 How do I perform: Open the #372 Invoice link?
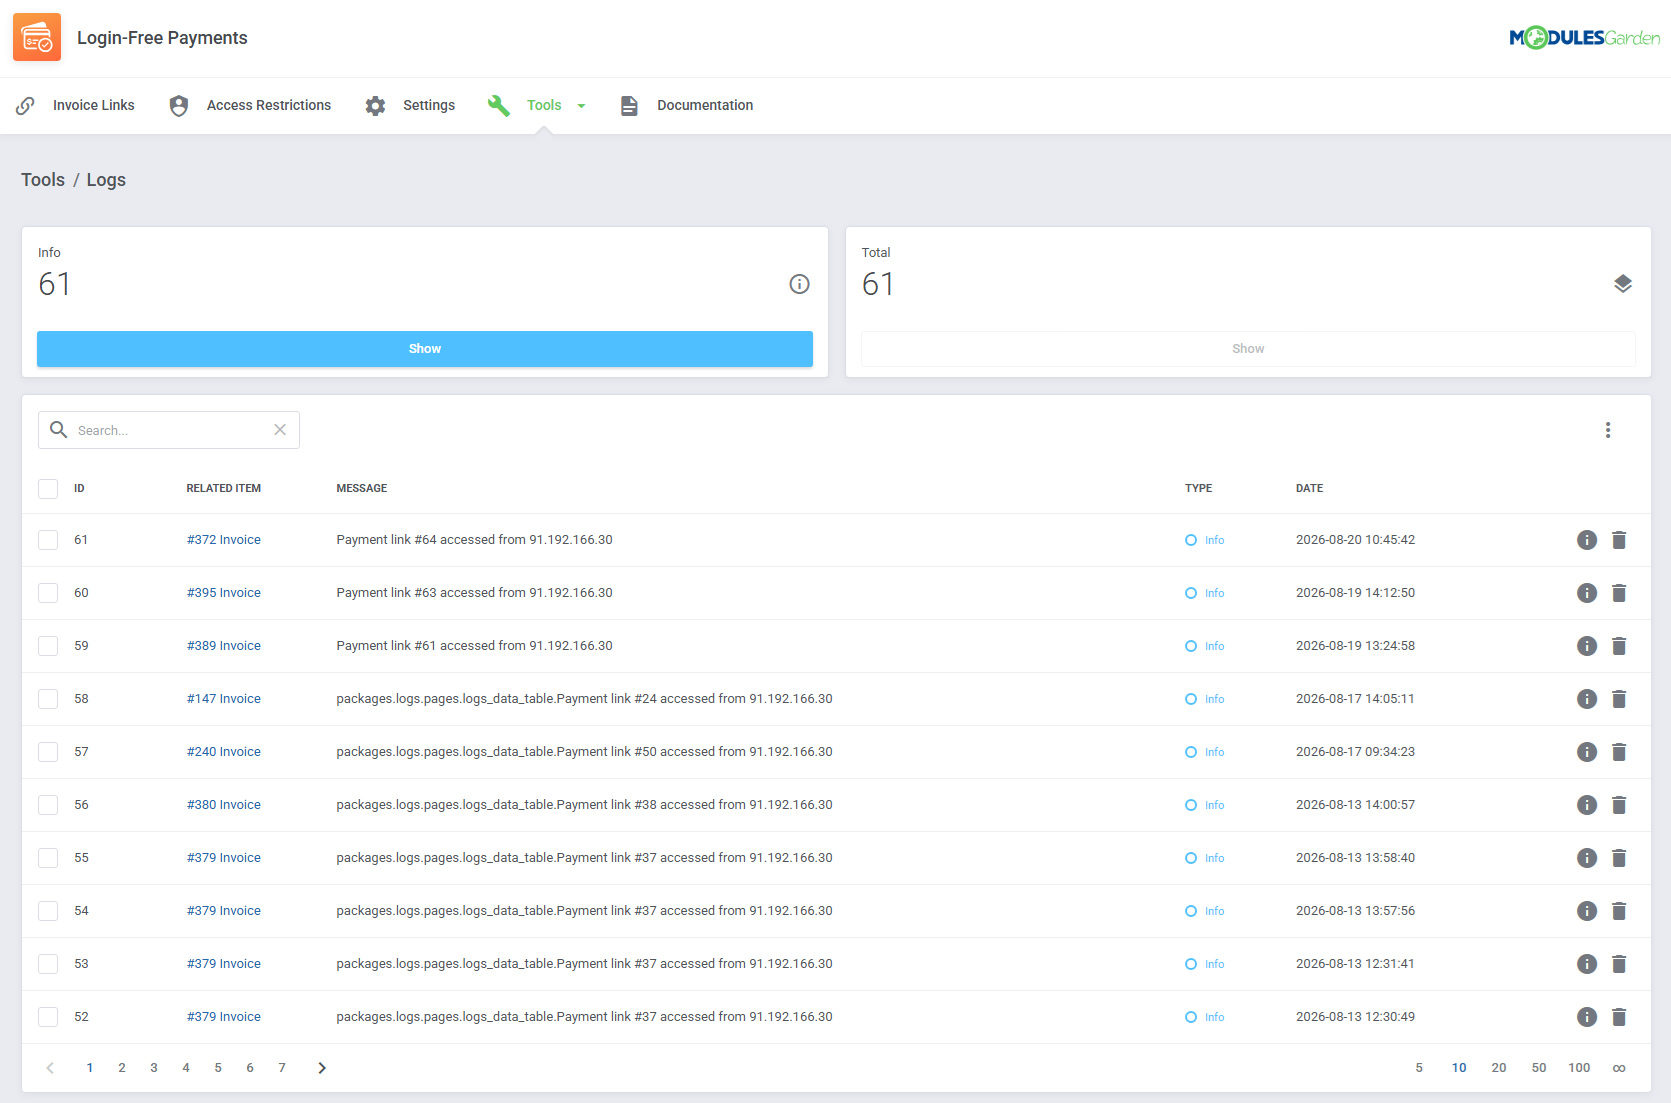click(224, 540)
